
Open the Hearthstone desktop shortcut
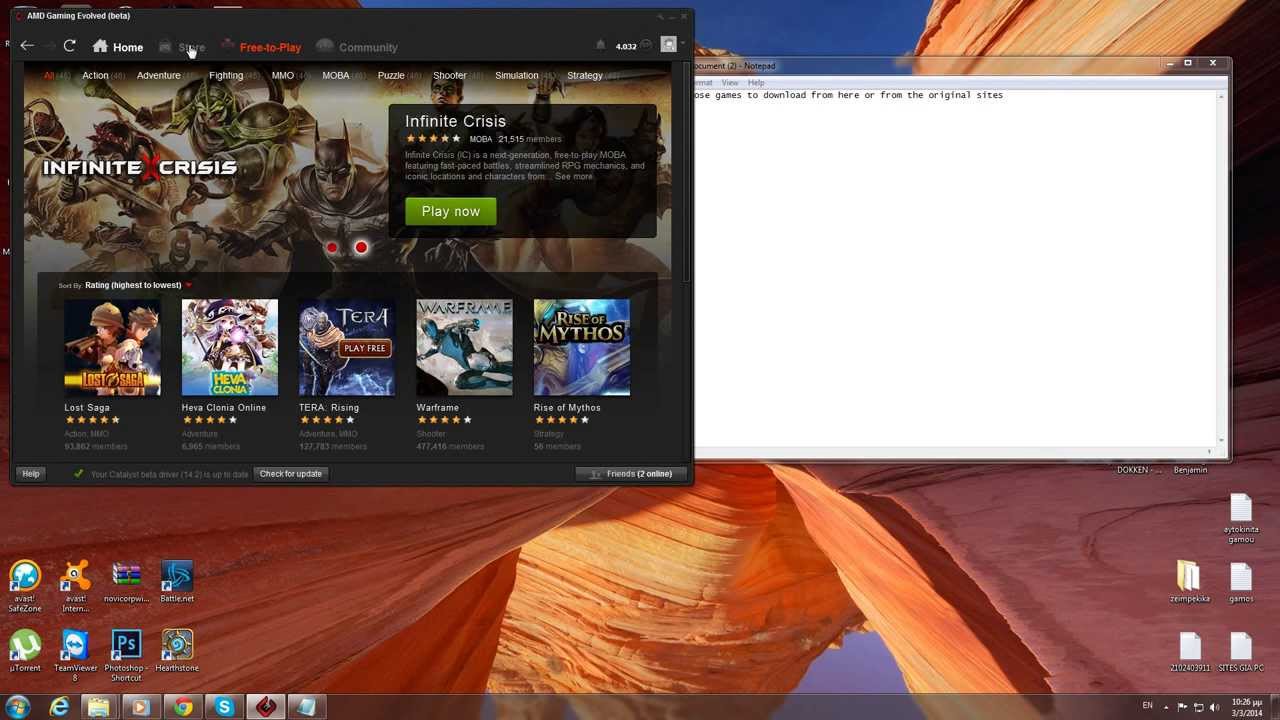(177, 651)
